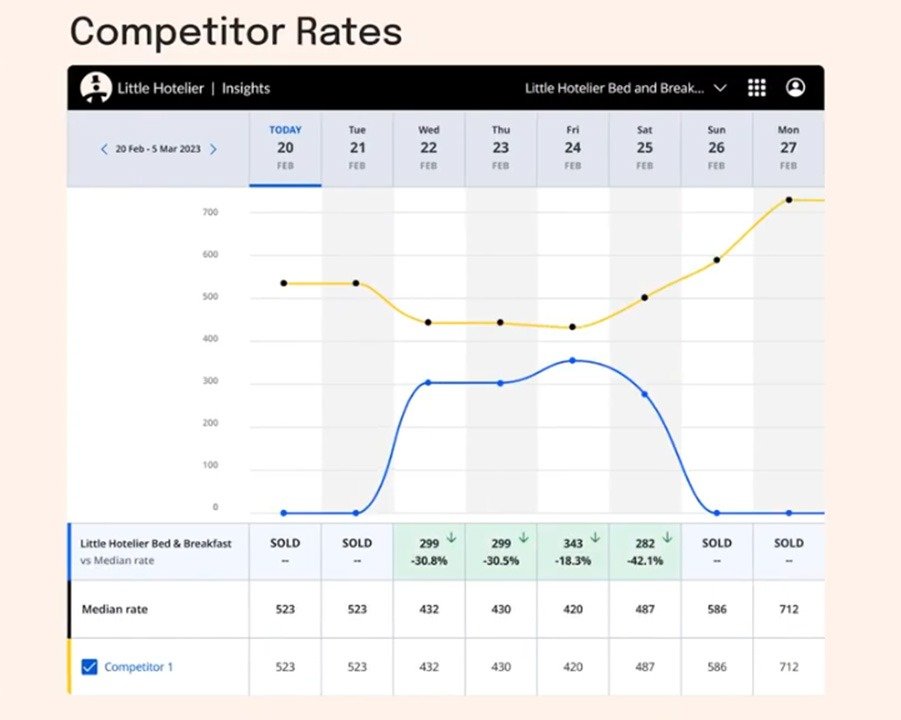Open the Insights menu item
This screenshot has height=720, width=901.
coord(246,88)
